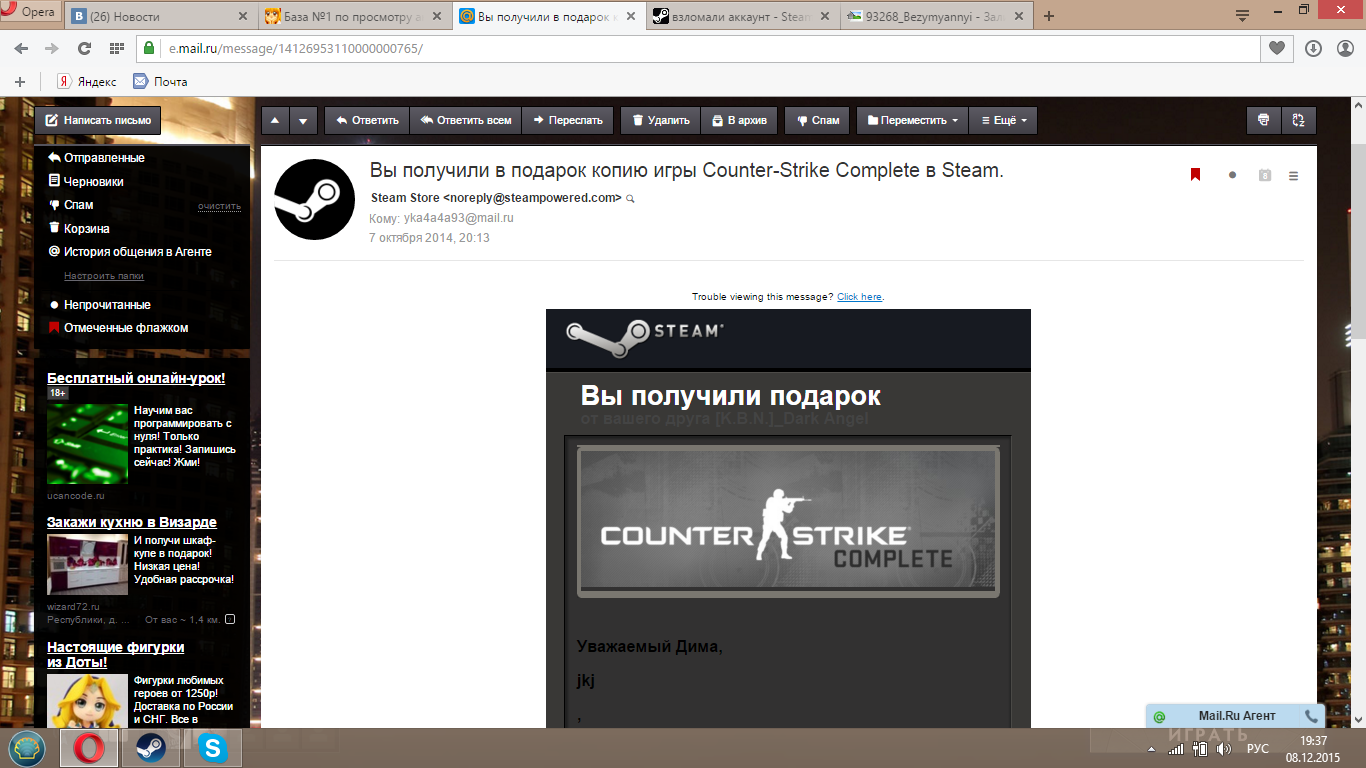Open the Opera menu button
Screen dimensions: 1366x768
point(32,12)
